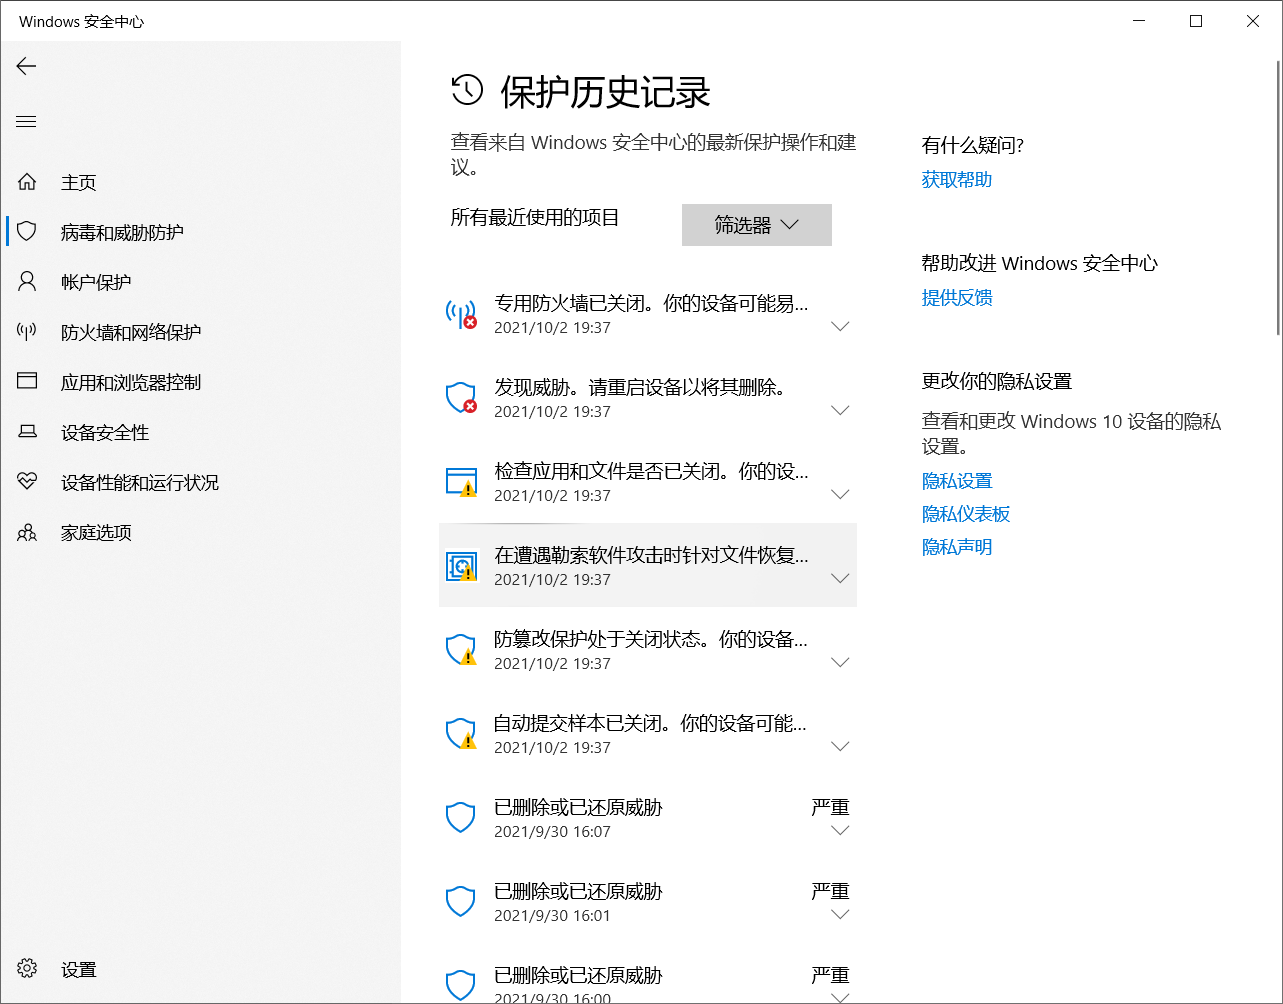Click the shield icon for 病毒和威胁防护
Screen dimensions: 1283x1004
point(27,232)
